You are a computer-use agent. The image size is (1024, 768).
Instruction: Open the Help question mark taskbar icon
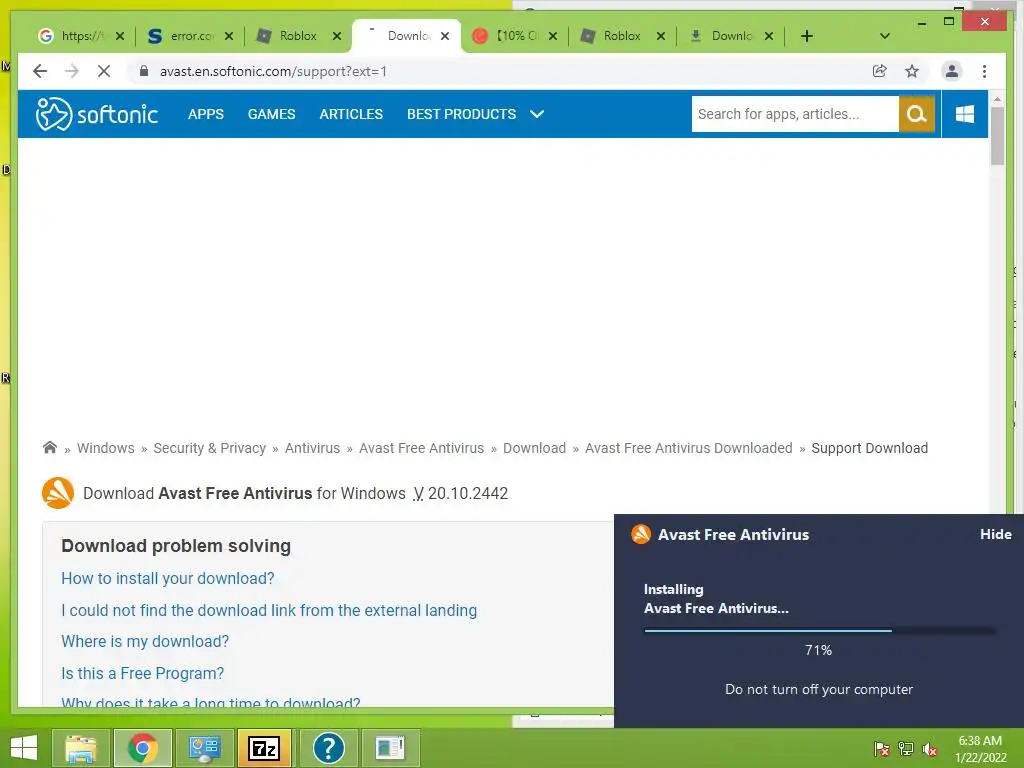click(328, 748)
